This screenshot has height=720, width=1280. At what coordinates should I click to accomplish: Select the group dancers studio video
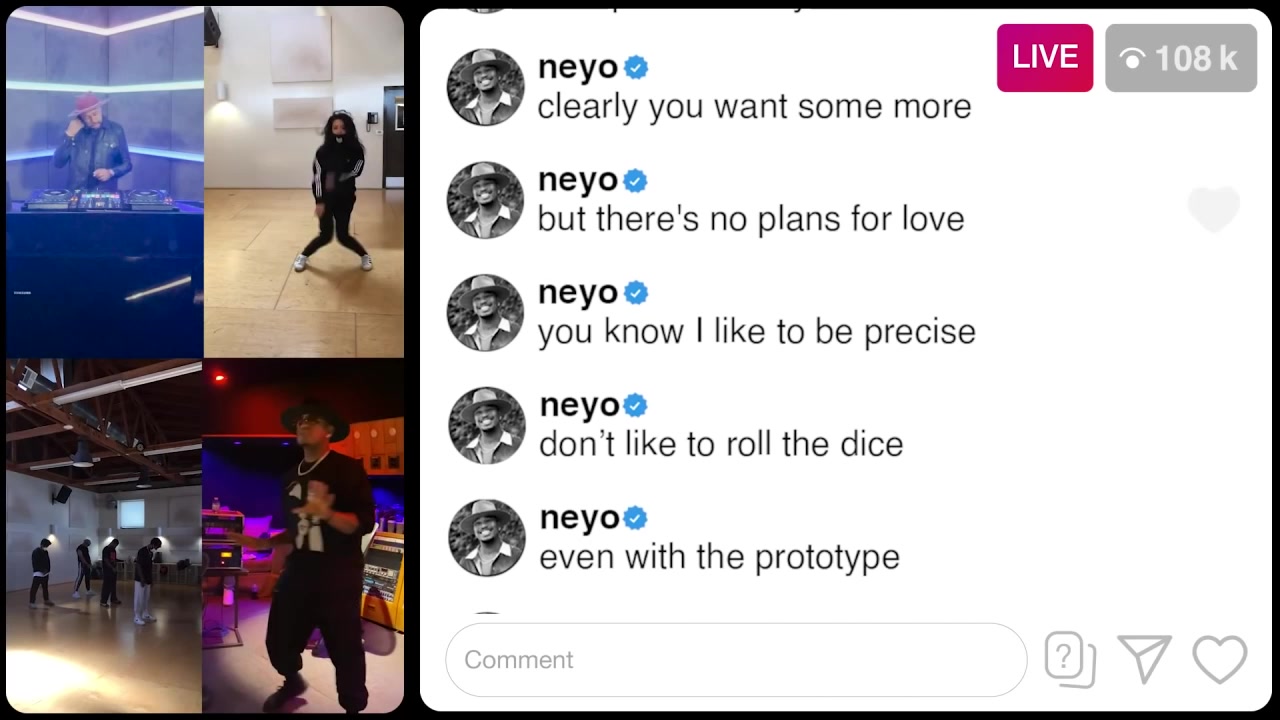pyautogui.click(x=104, y=536)
